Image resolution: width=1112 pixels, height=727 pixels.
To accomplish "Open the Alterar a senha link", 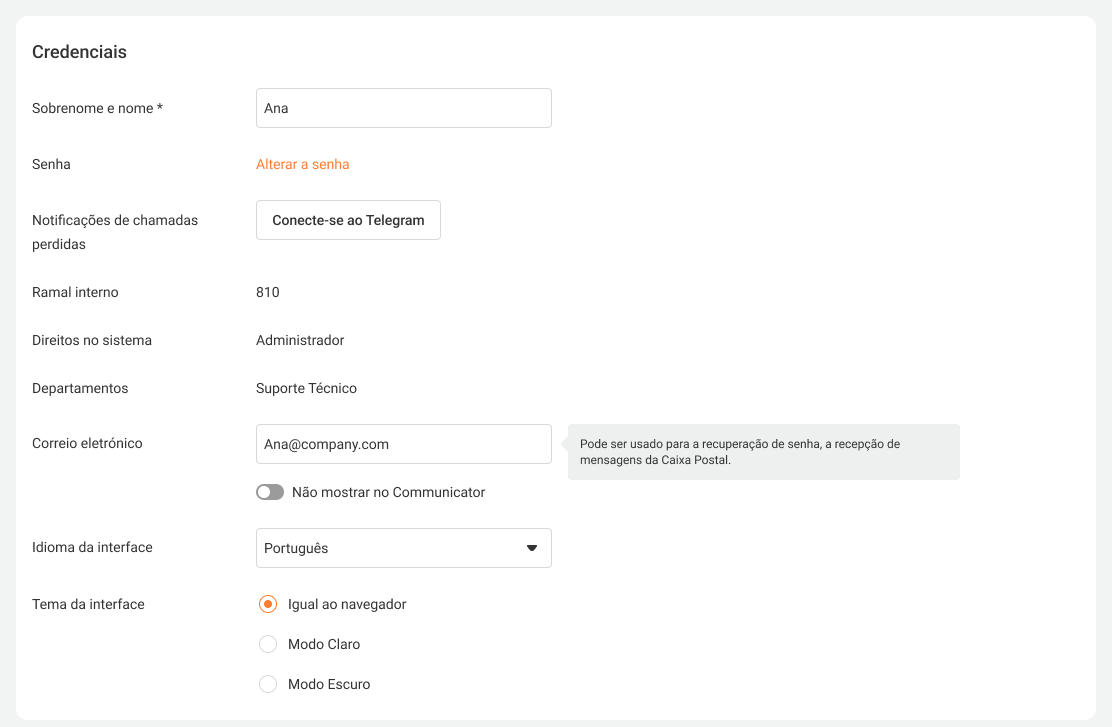I will click(302, 164).
